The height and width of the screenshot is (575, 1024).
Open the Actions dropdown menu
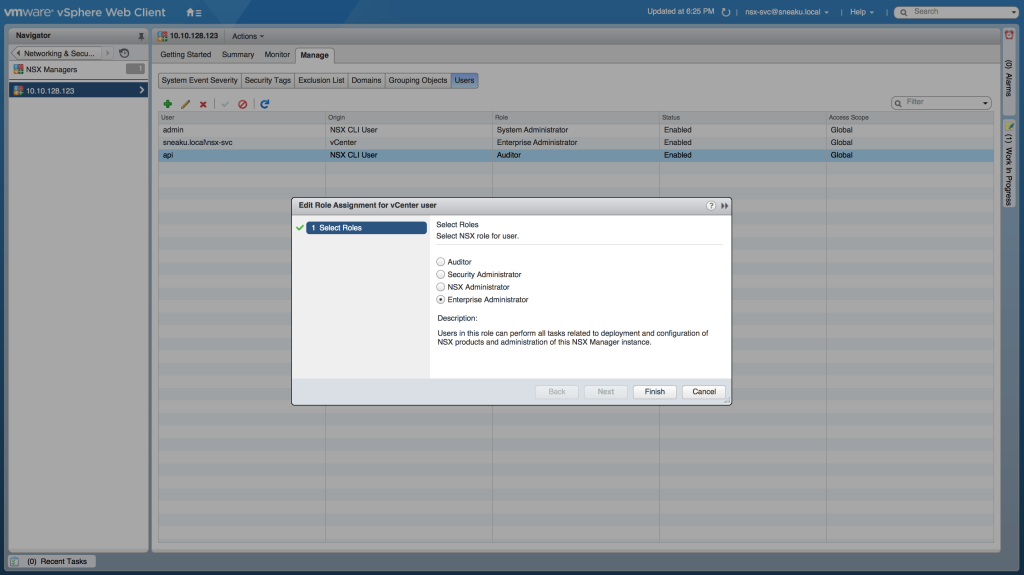click(248, 37)
